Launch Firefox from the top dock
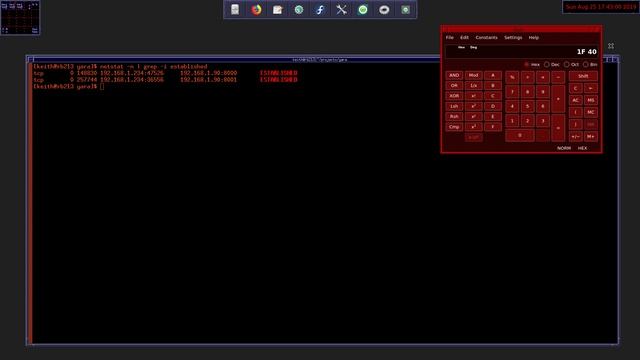 [x=256, y=10]
